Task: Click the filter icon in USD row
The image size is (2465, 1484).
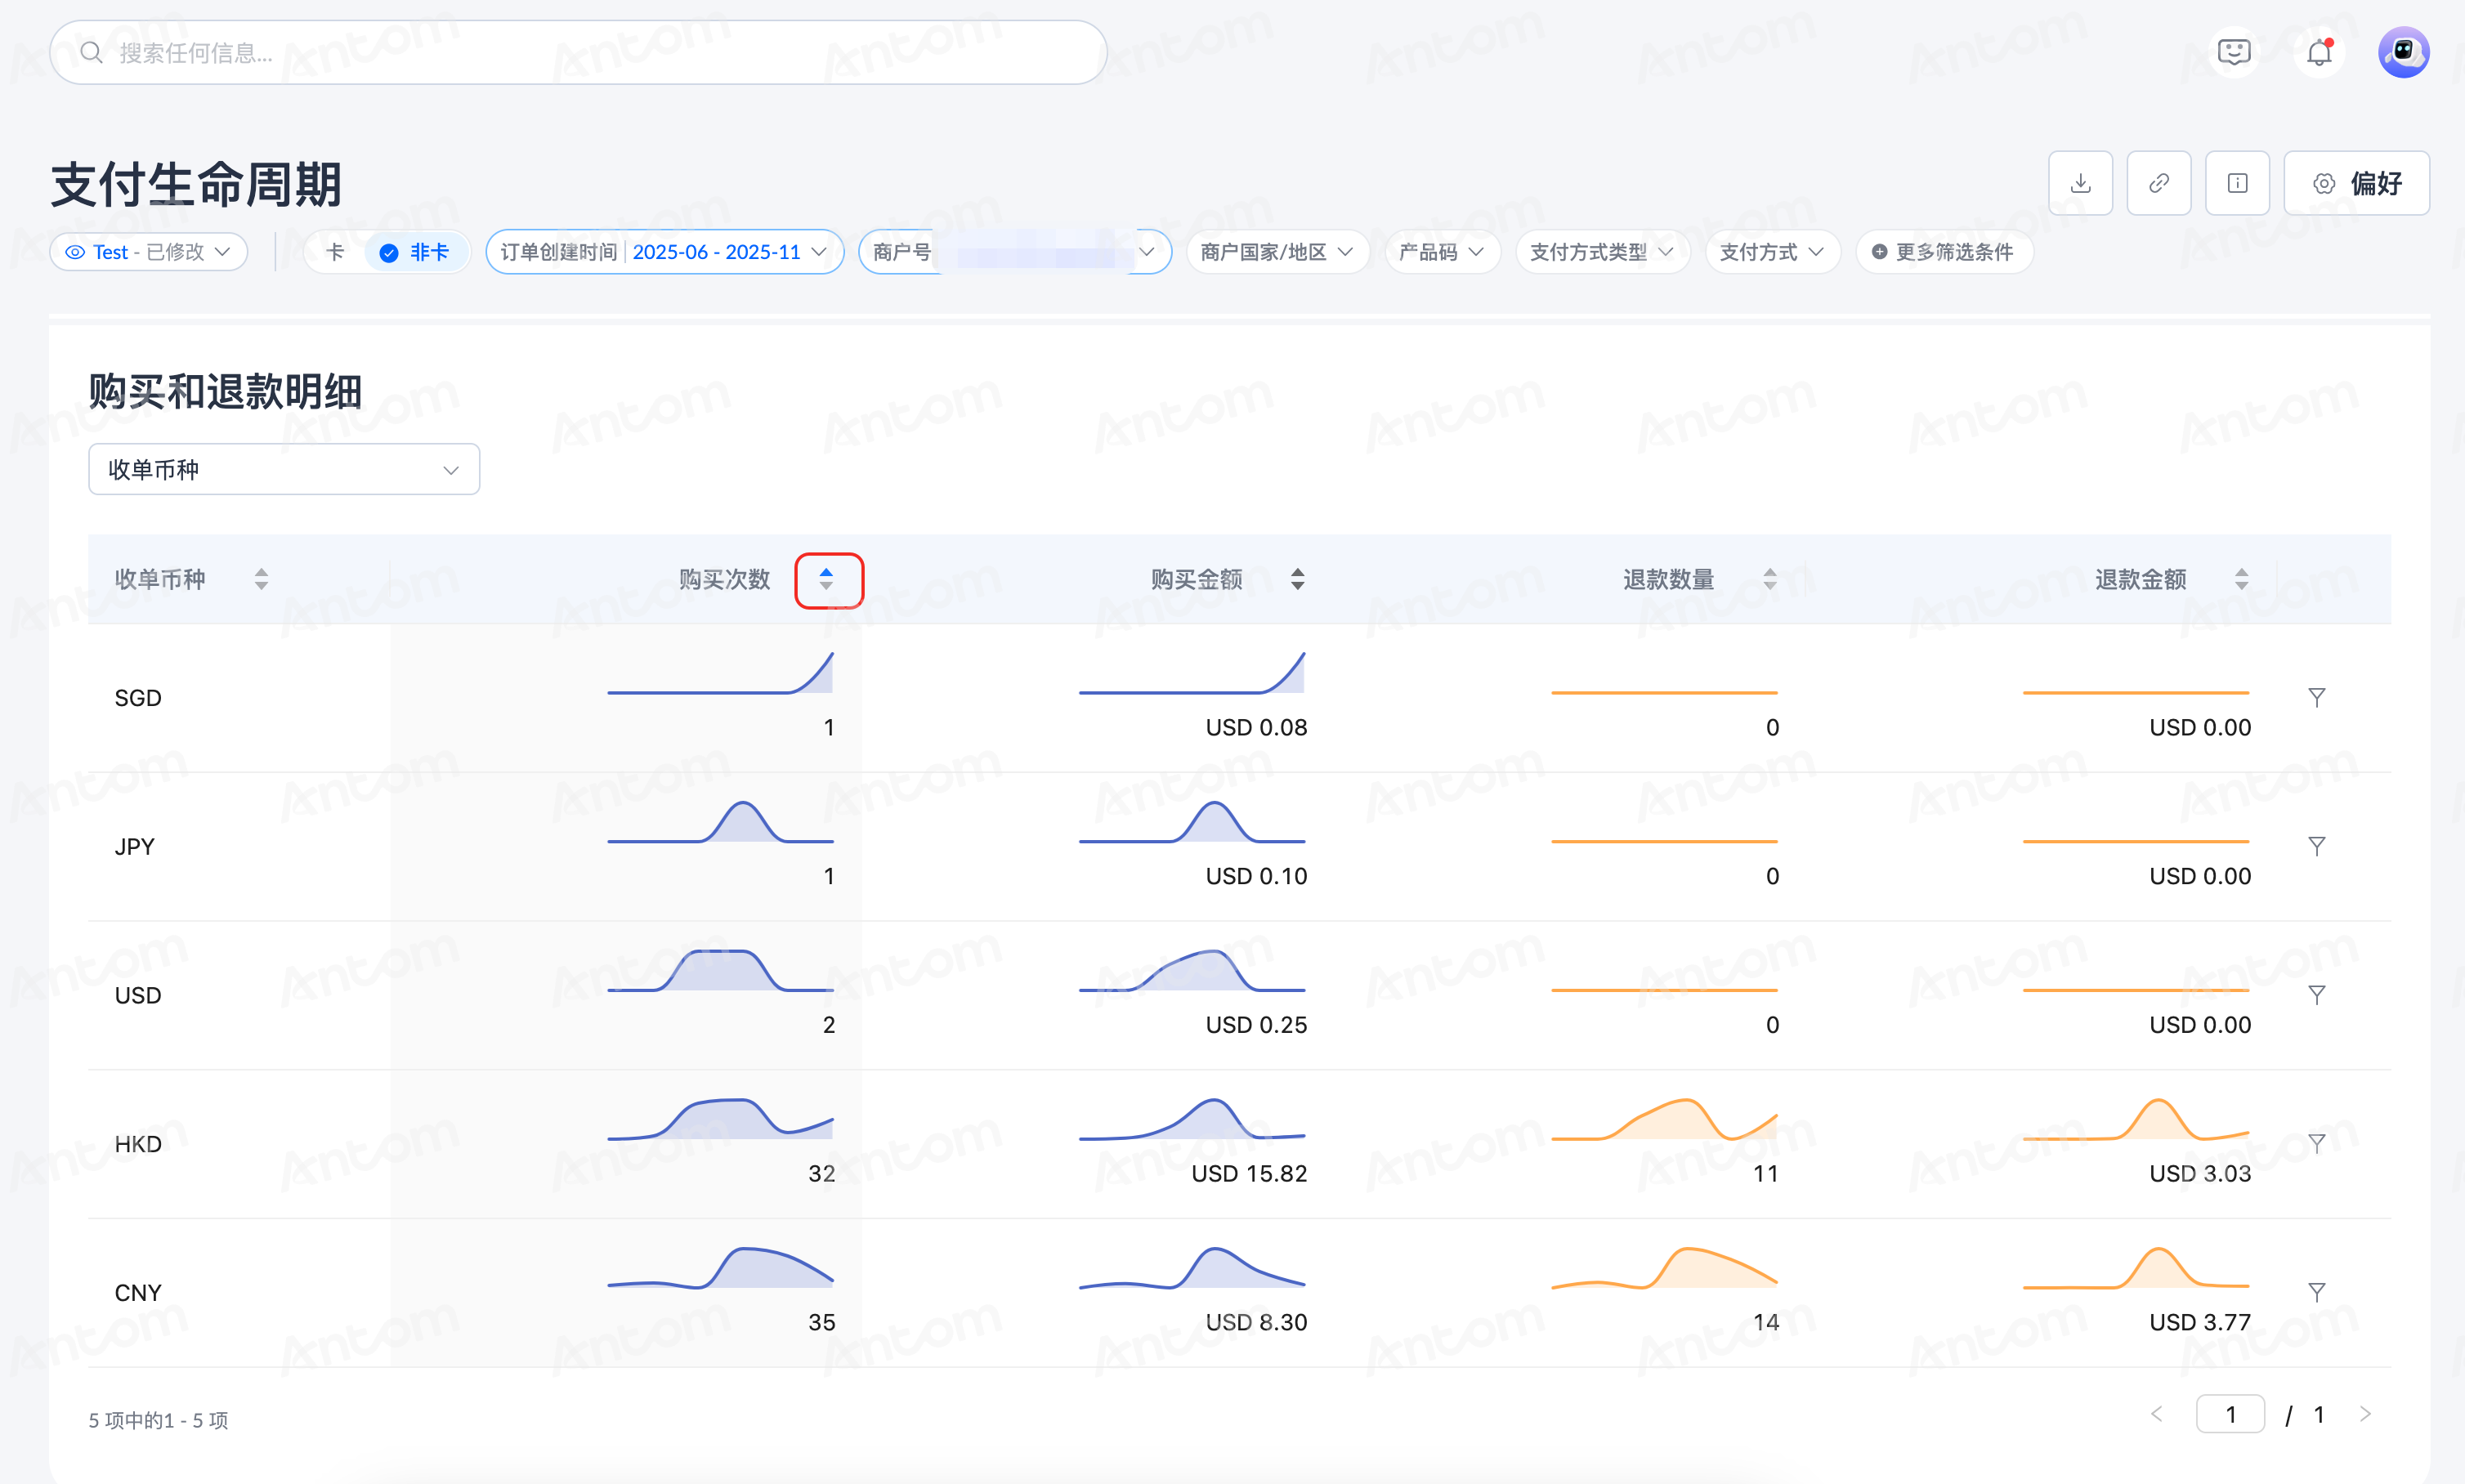Action: point(2316,995)
